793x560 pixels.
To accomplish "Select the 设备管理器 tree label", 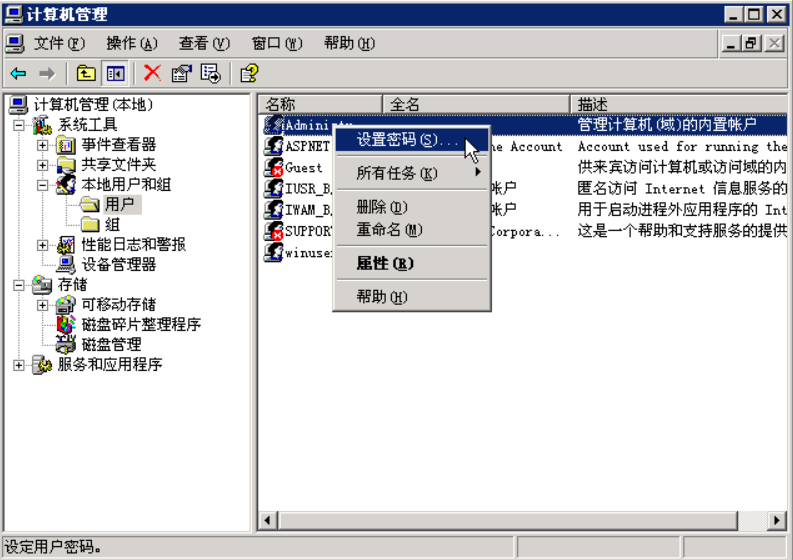I will (x=119, y=265).
